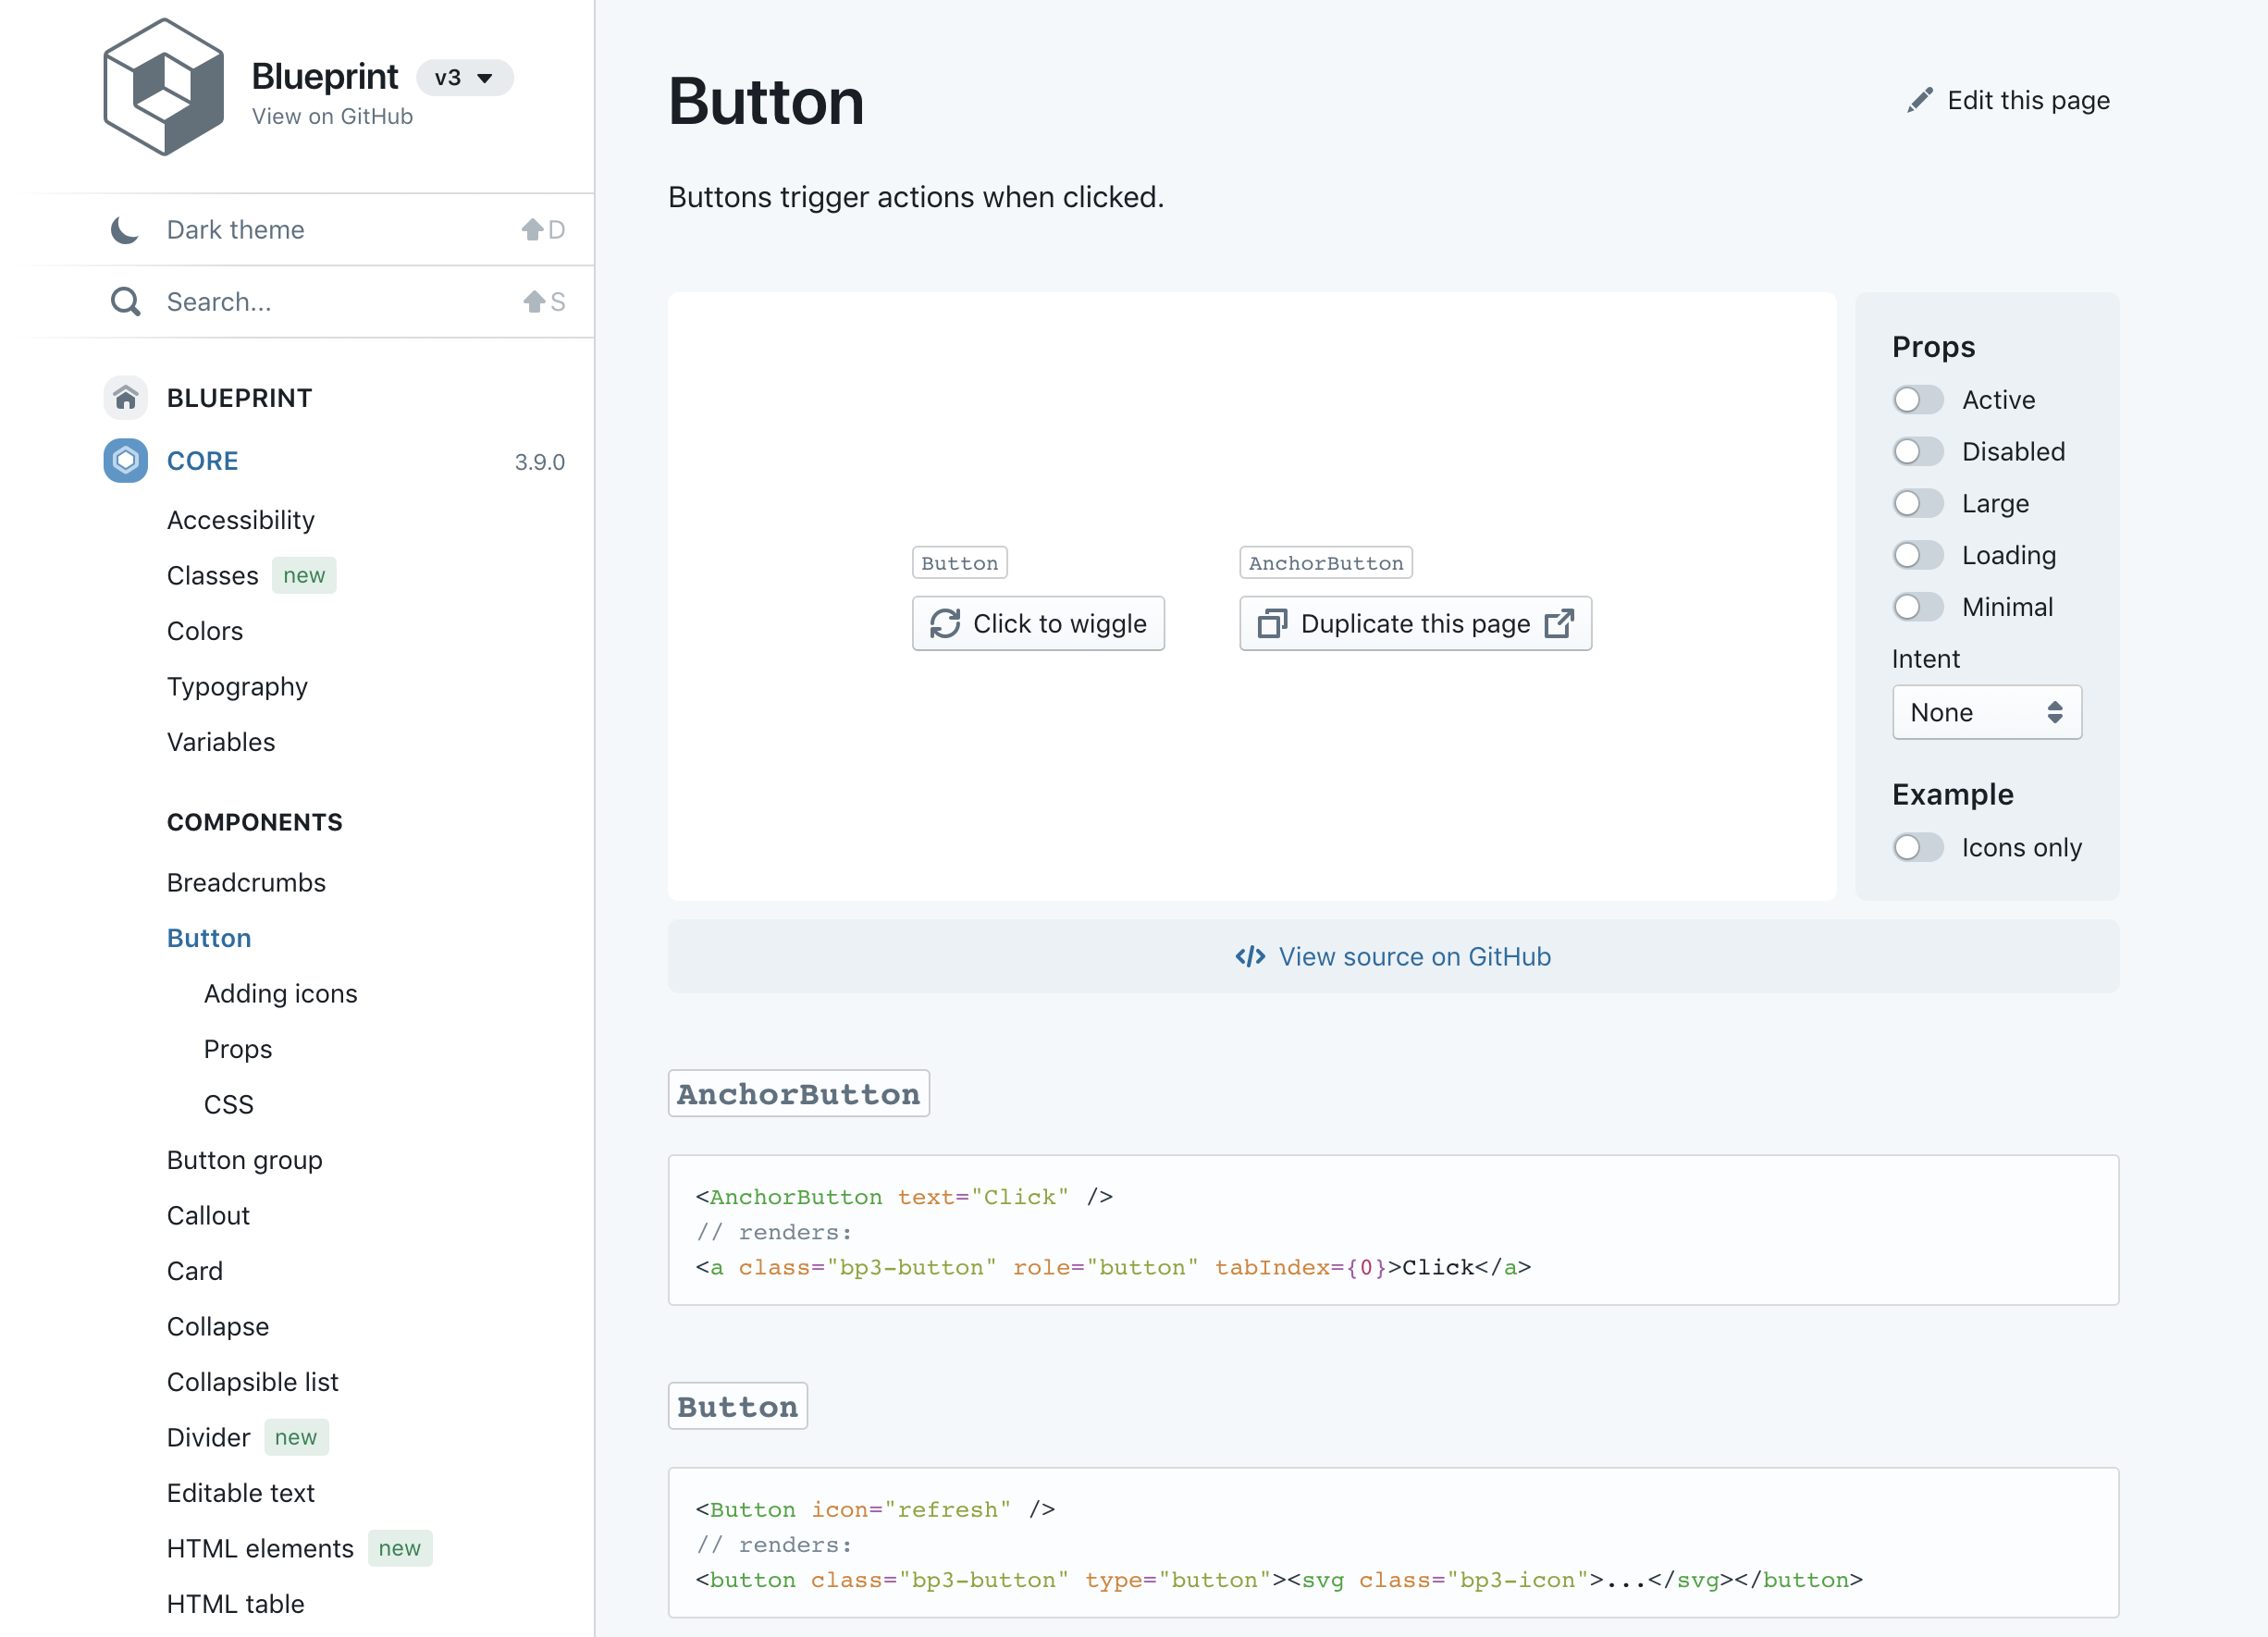Open the Collapsible list page

[252, 1383]
